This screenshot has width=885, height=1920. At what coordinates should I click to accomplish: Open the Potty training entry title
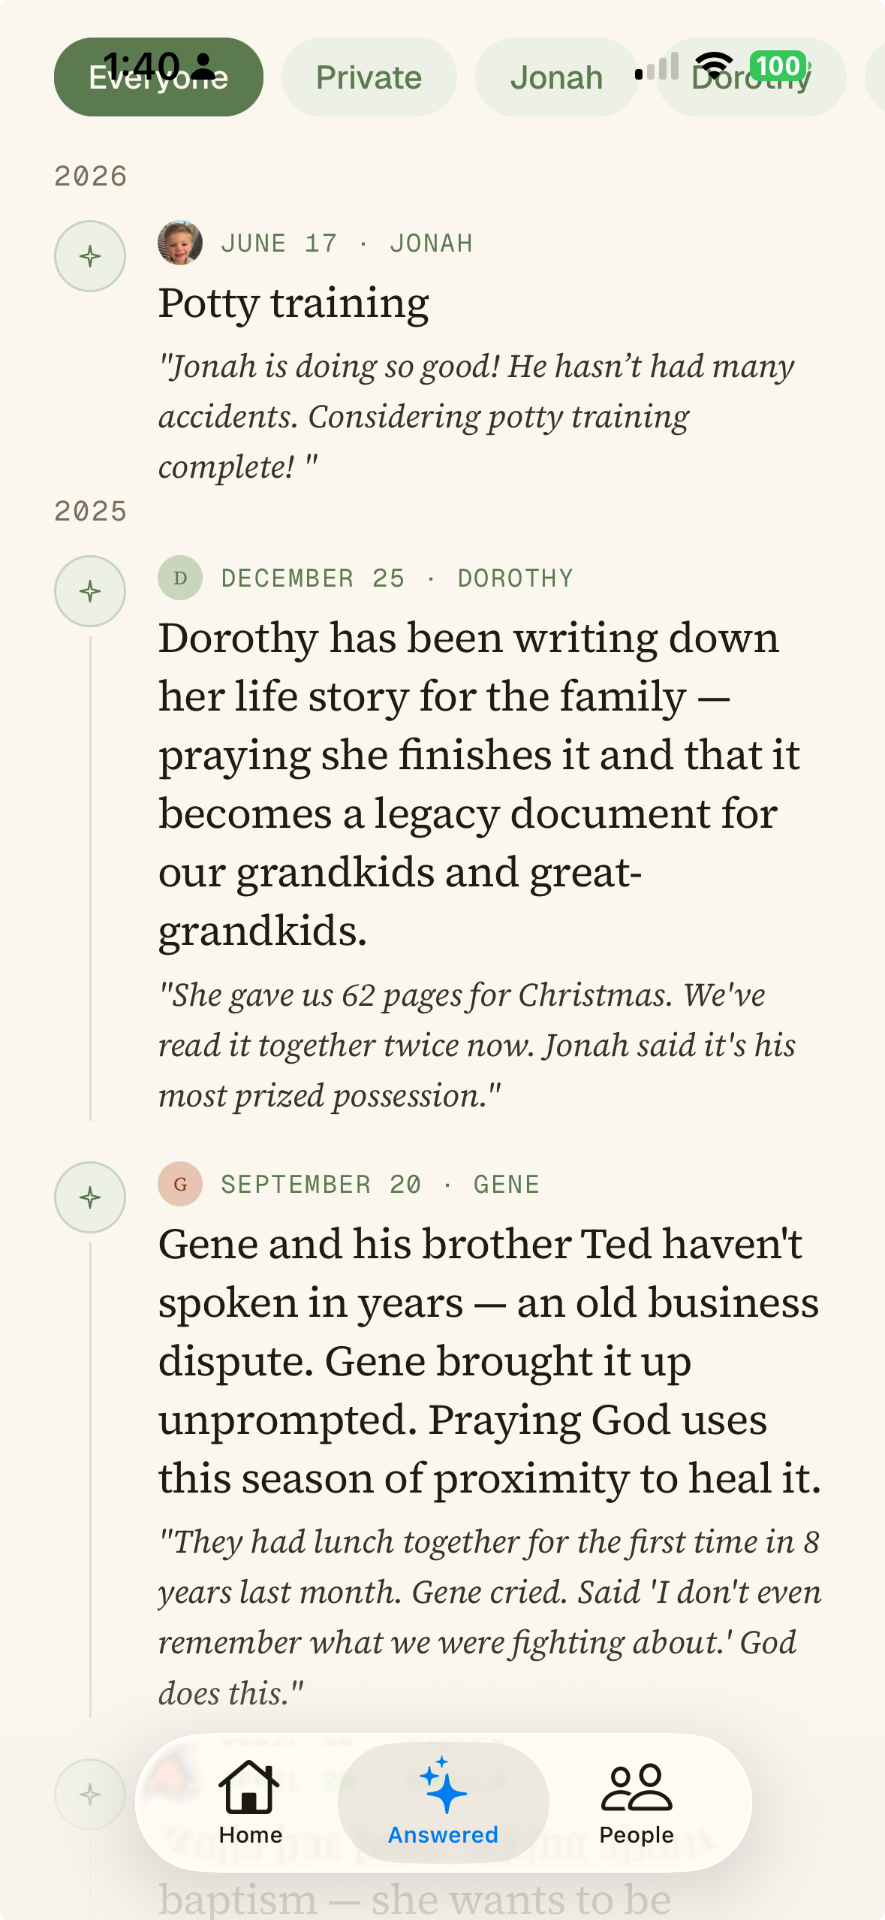point(294,303)
